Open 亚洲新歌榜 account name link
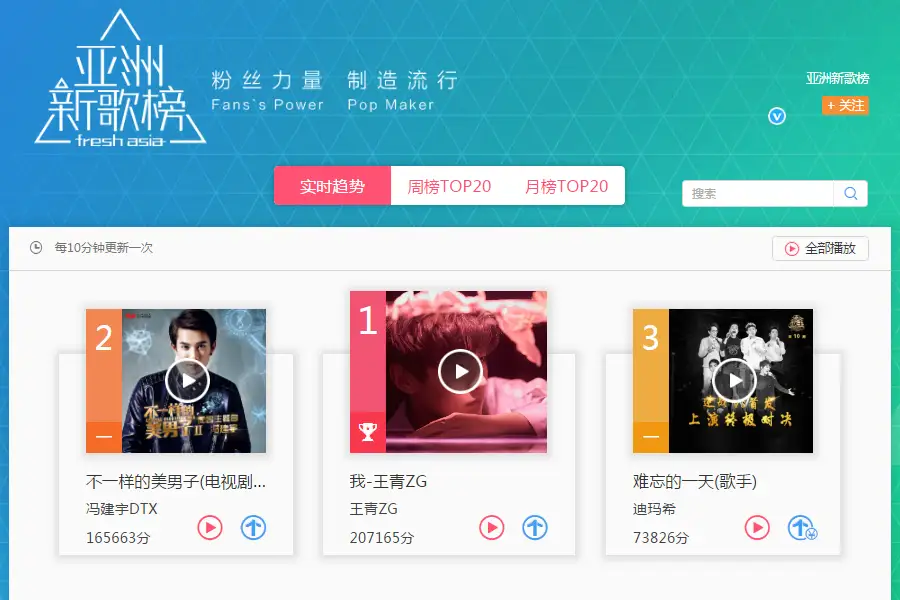900x600 pixels. (x=837, y=78)
